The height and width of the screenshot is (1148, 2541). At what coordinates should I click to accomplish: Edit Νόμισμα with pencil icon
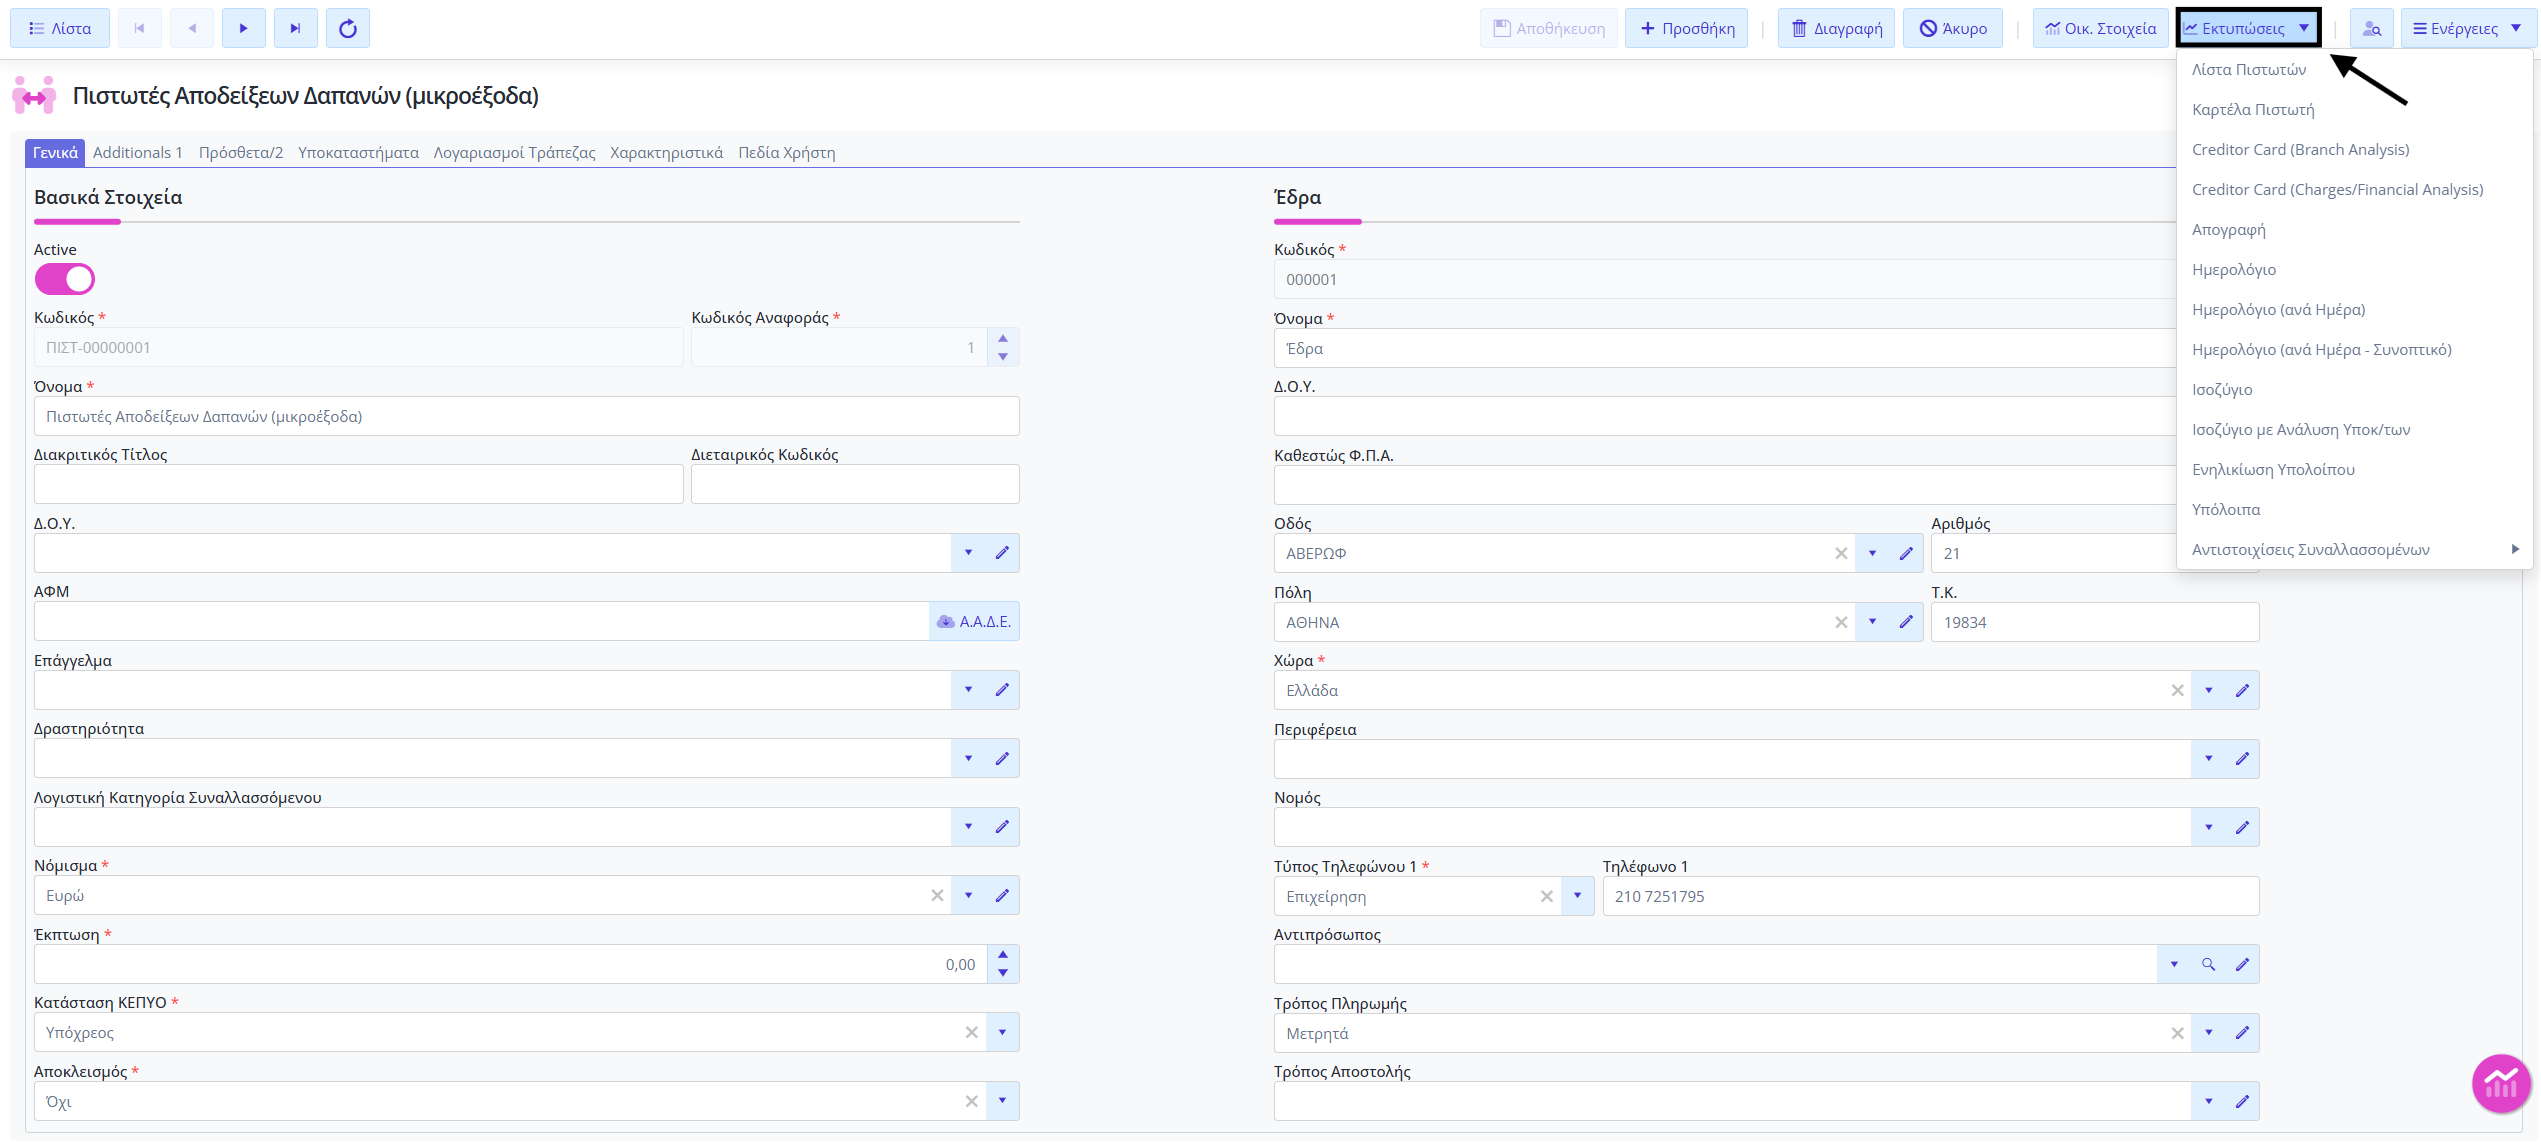[x=1002, y=895]
